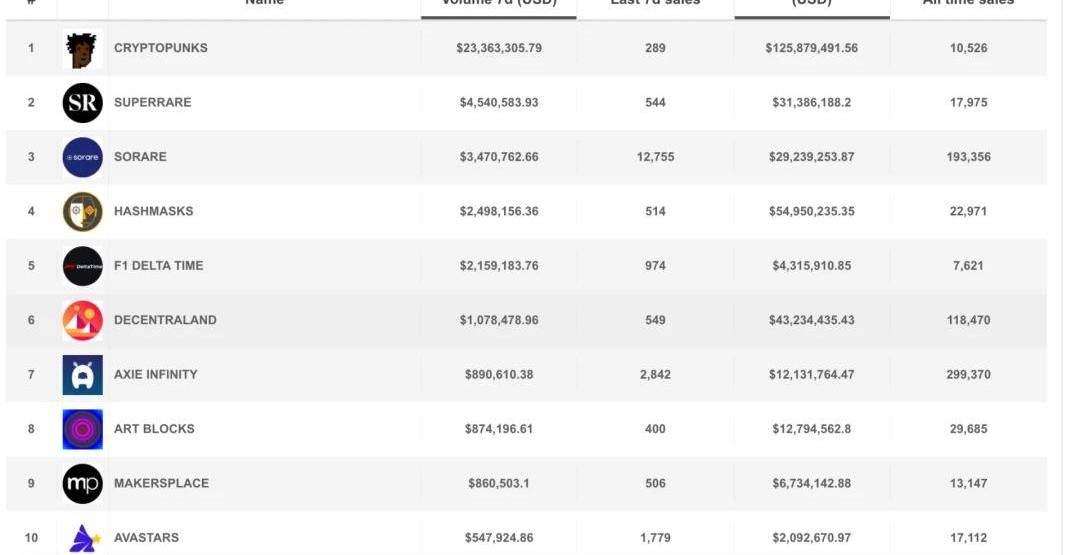Select the Avastars rank number 10
The height and width of the screenshot is (555, 1080).
click(x=31, y=538)
